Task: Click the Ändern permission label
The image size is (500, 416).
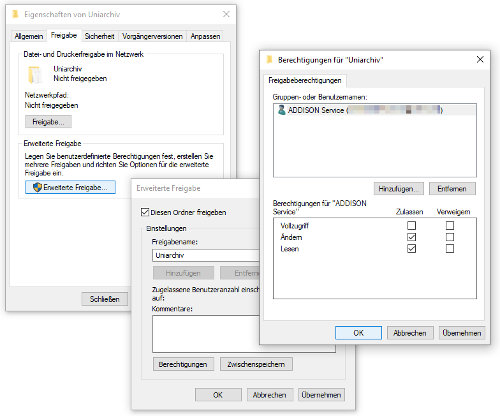Action: (x=291, y=237)
